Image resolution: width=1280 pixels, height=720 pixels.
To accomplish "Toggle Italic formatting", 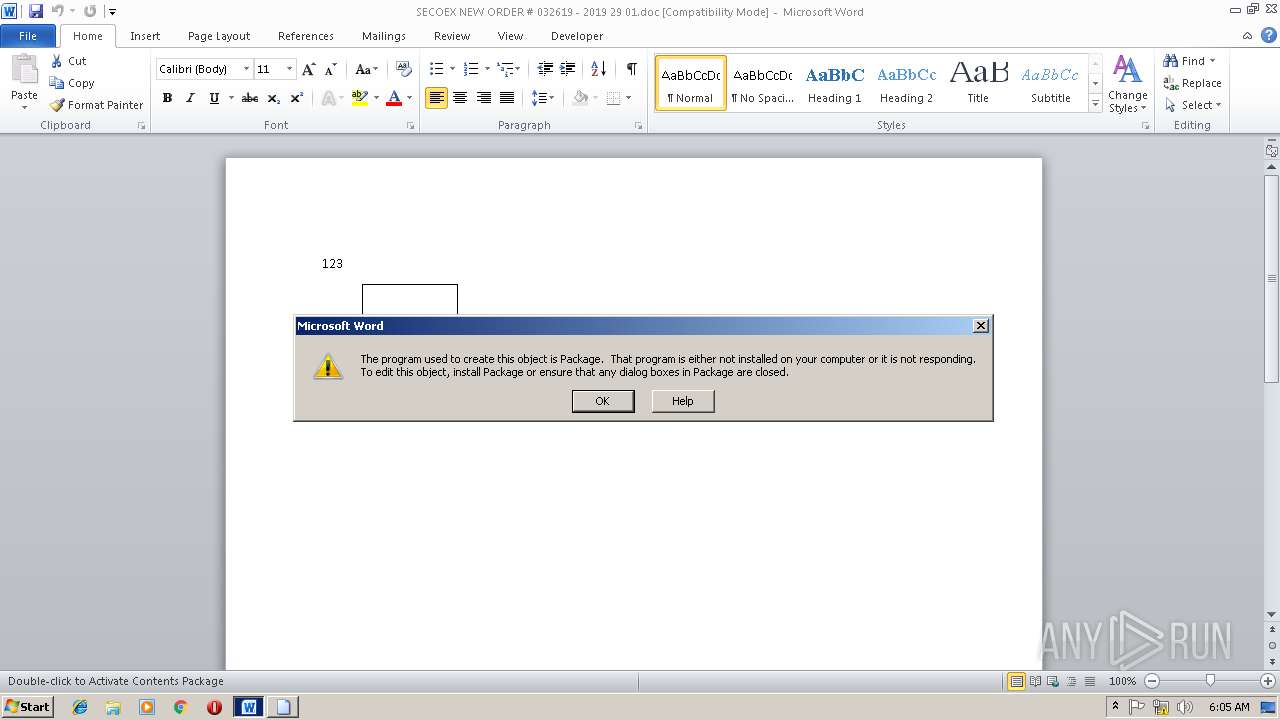I will (190, 98).
